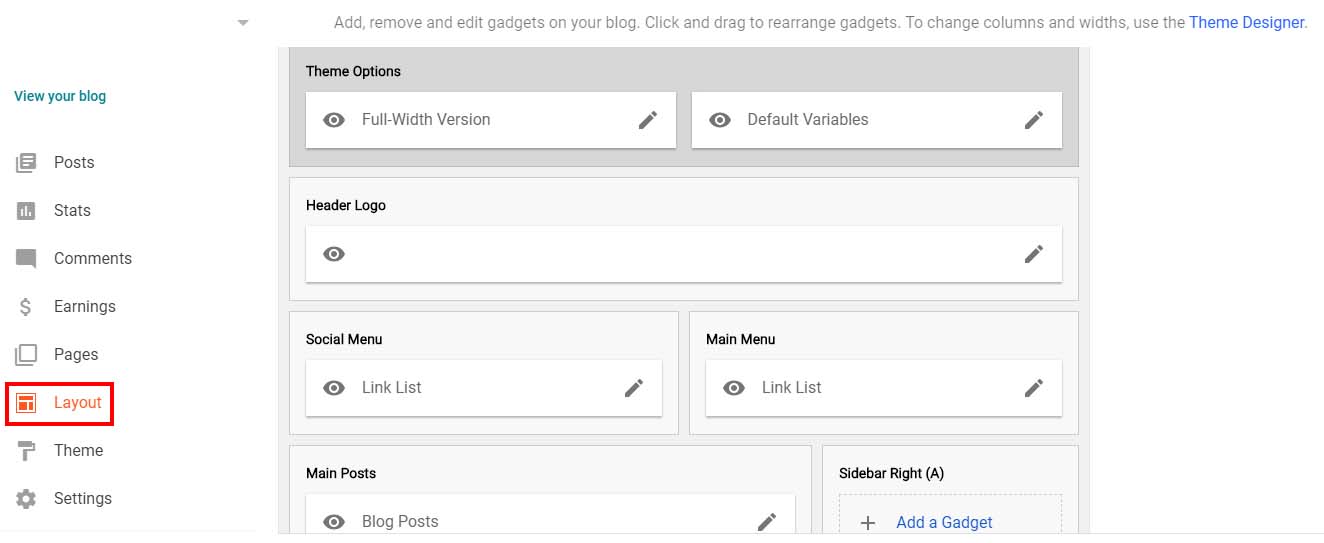The height and width of the screenshot is (543, 1324).
Task: Hide the Header Logo gadget
Action: coord(334,254)
